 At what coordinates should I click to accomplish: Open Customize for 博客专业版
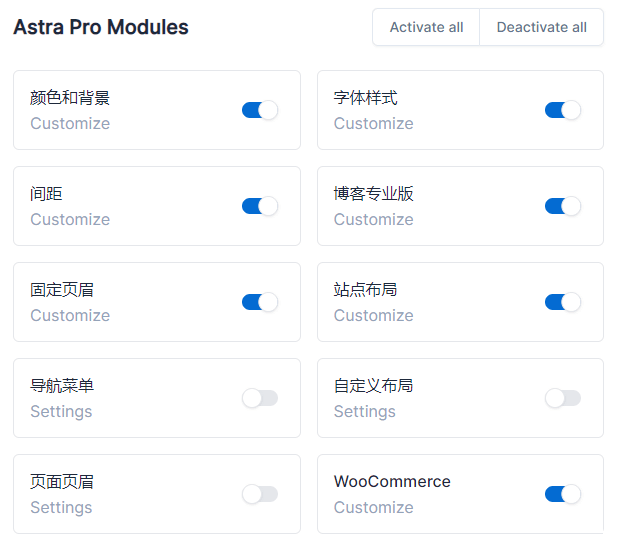373,220
